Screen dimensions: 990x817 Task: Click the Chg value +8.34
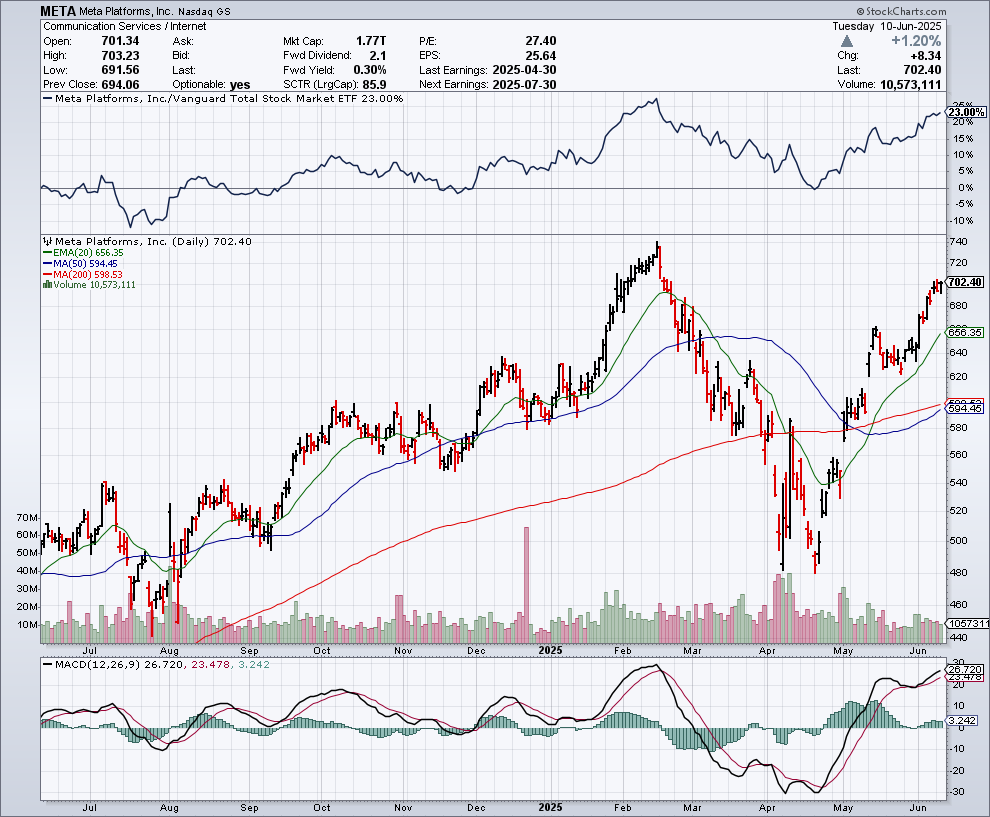[x=926, y=56]
